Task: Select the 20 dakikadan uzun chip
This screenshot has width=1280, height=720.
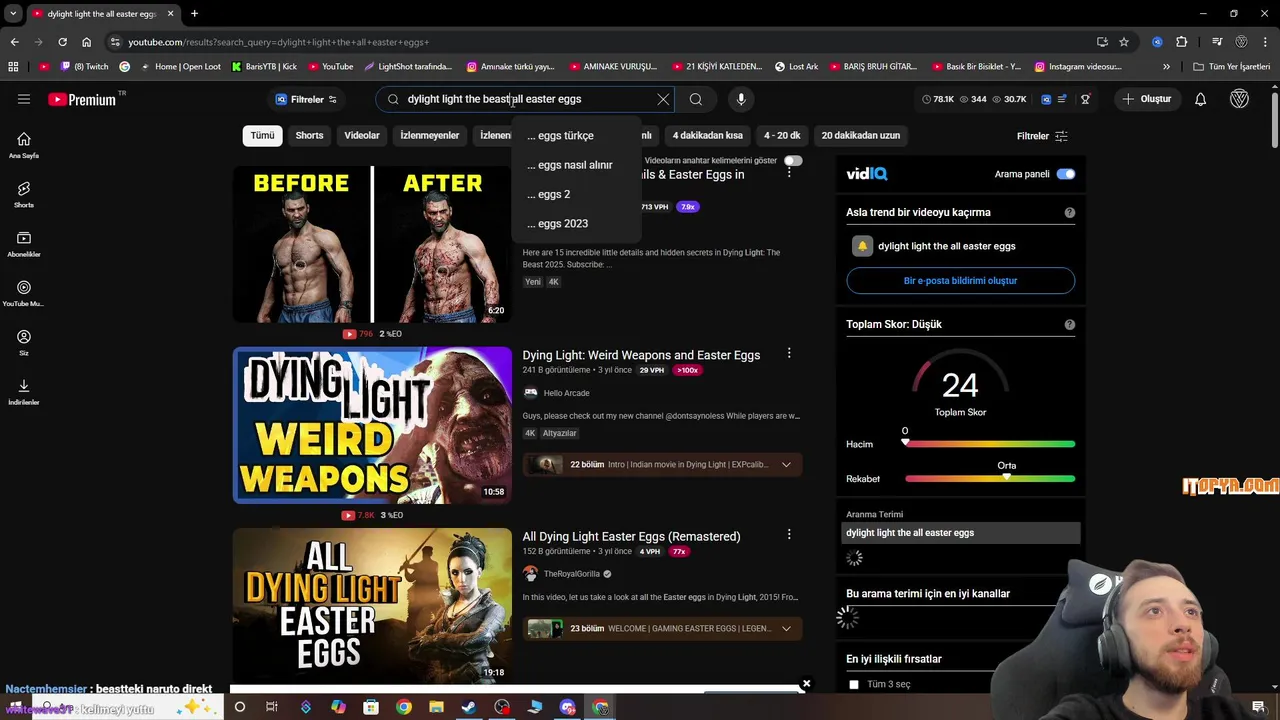Action: (860, 135)
